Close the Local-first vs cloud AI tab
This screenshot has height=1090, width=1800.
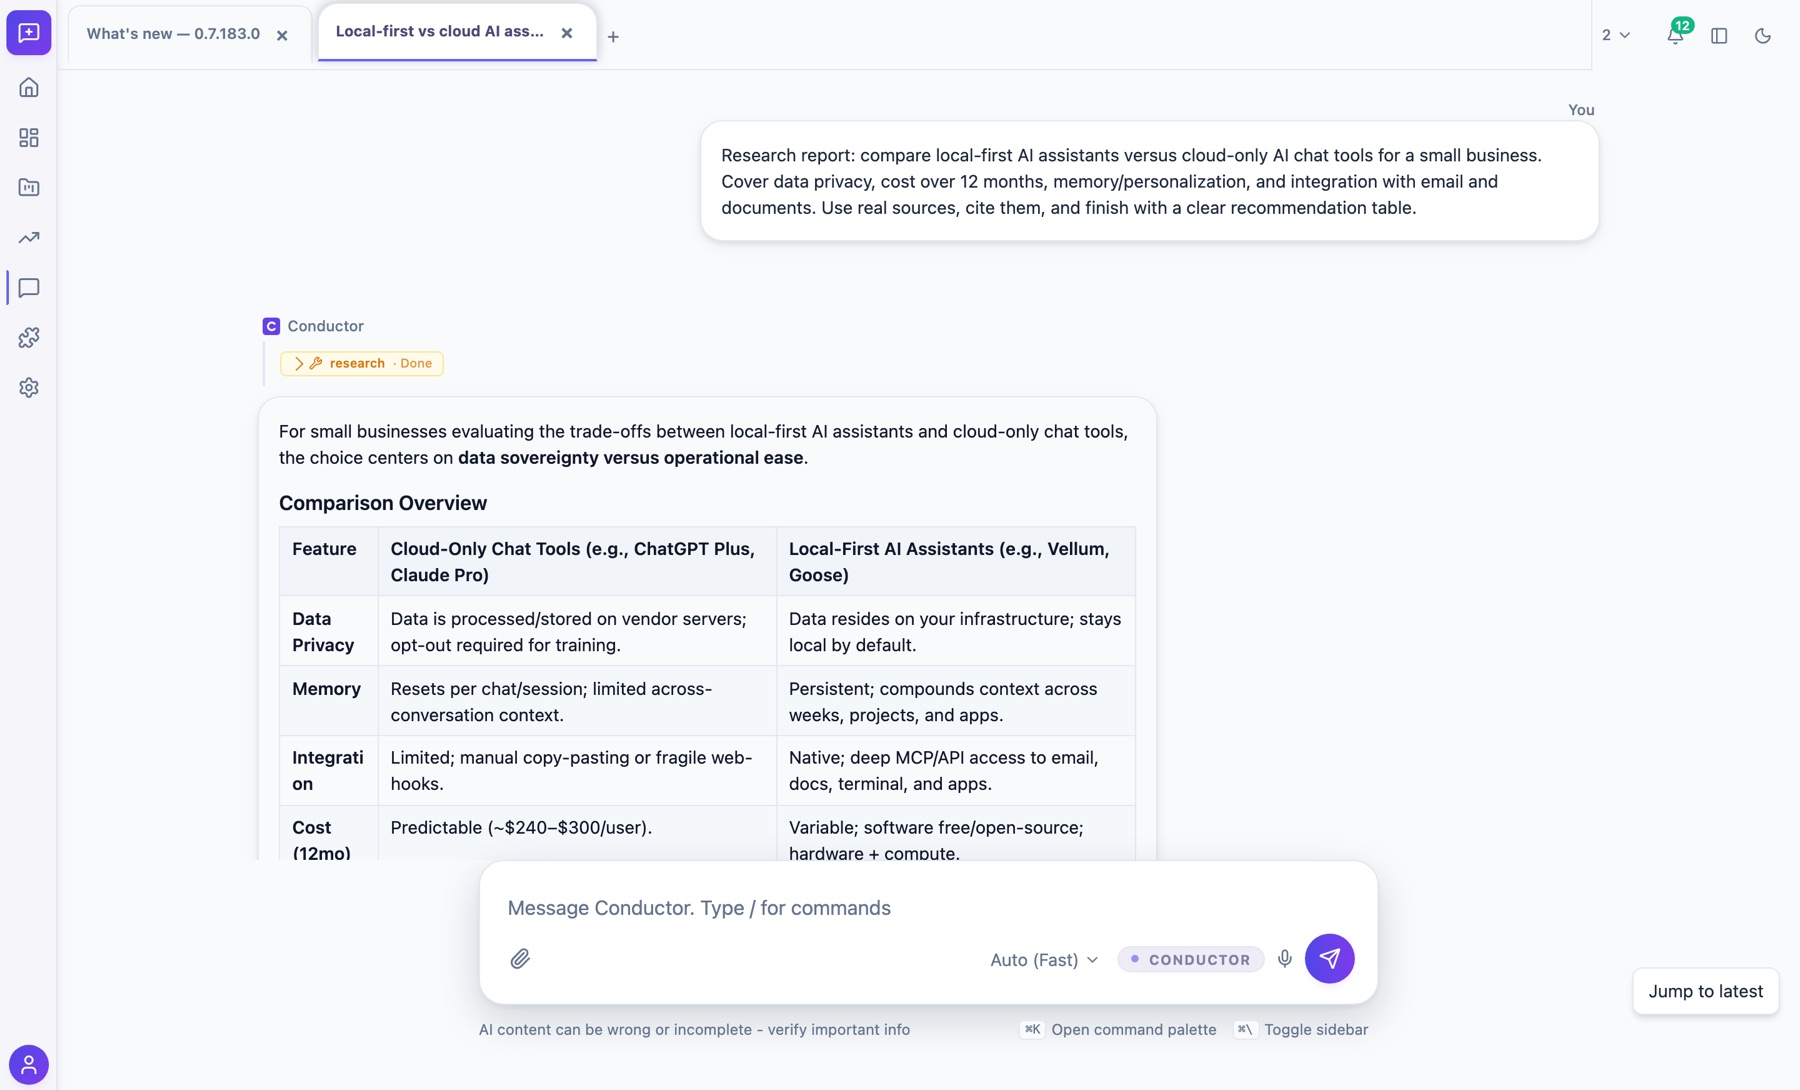(x=567, y=33)
